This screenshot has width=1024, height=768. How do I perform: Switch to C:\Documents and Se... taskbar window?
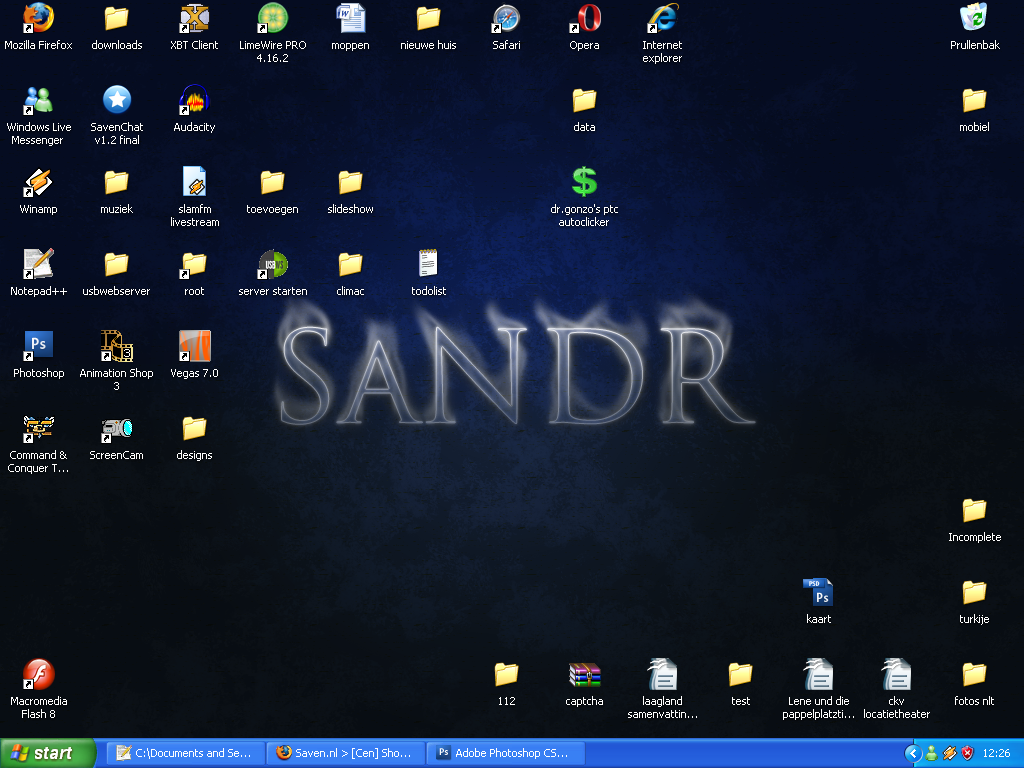[x=186, y=753]
